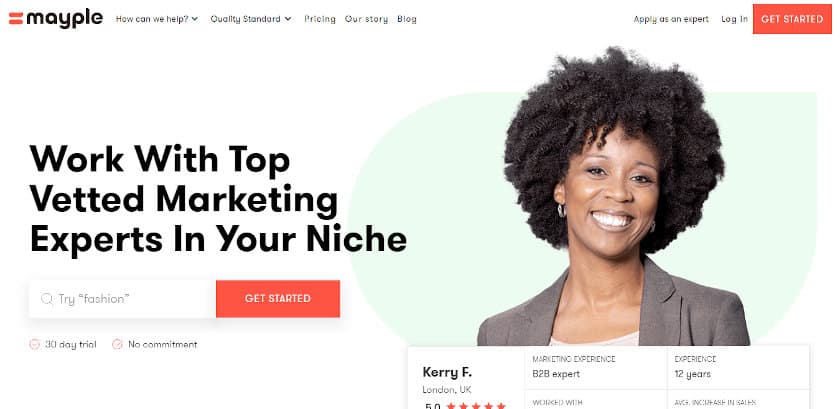
Task: Click the mayple wordmark text
Action: click(65, 19)
